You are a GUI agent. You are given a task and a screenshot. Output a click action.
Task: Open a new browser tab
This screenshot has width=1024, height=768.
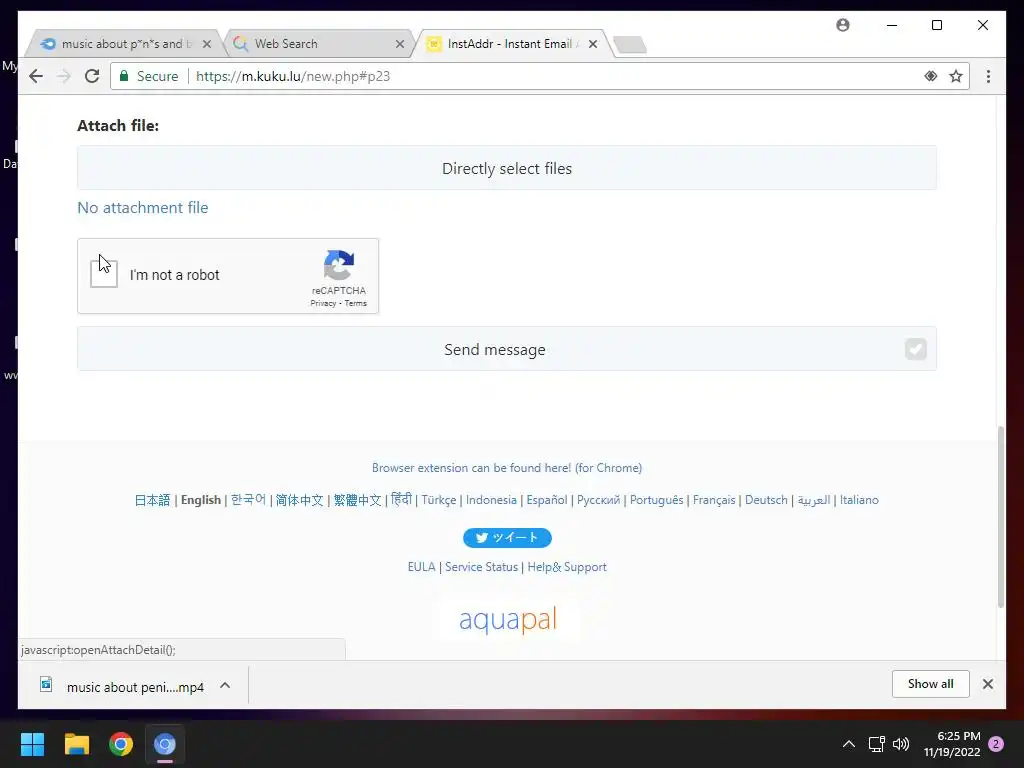point(630,44)
